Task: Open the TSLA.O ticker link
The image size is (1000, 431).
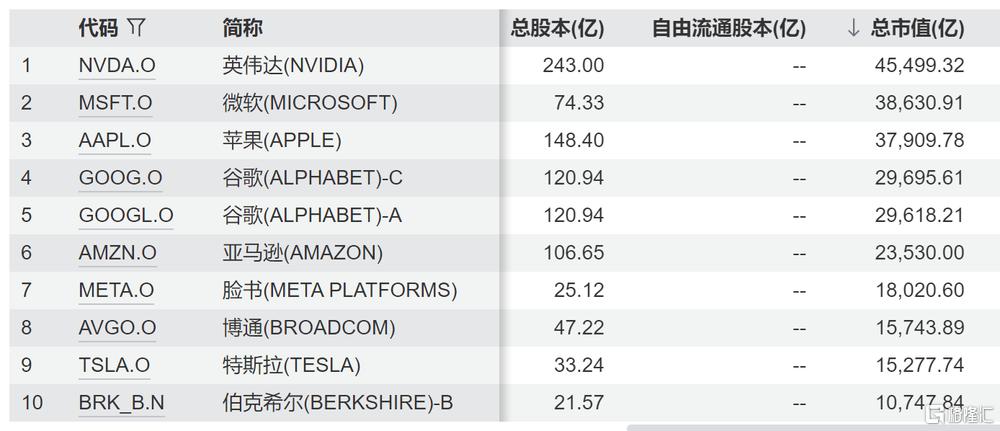Action: [x=114, y=365]
